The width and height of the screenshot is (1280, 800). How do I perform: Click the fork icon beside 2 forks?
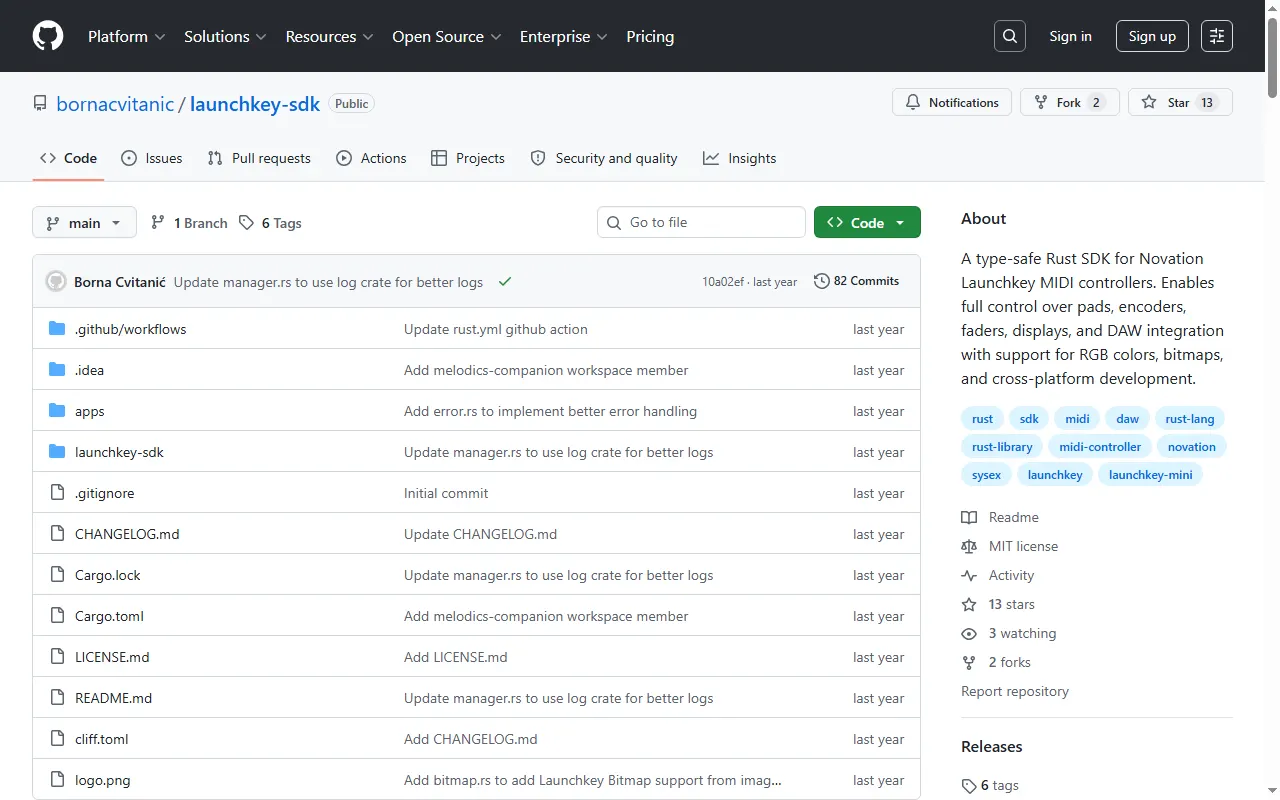(x=969, y=662)
